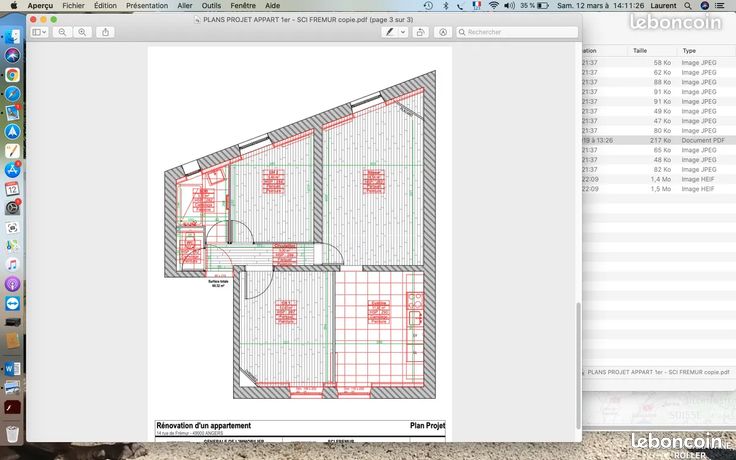Image resolution: width=736 pixels, height=460 pixels.
Task: Click the share icon in Preview toolbar
Action: (105, 32)
